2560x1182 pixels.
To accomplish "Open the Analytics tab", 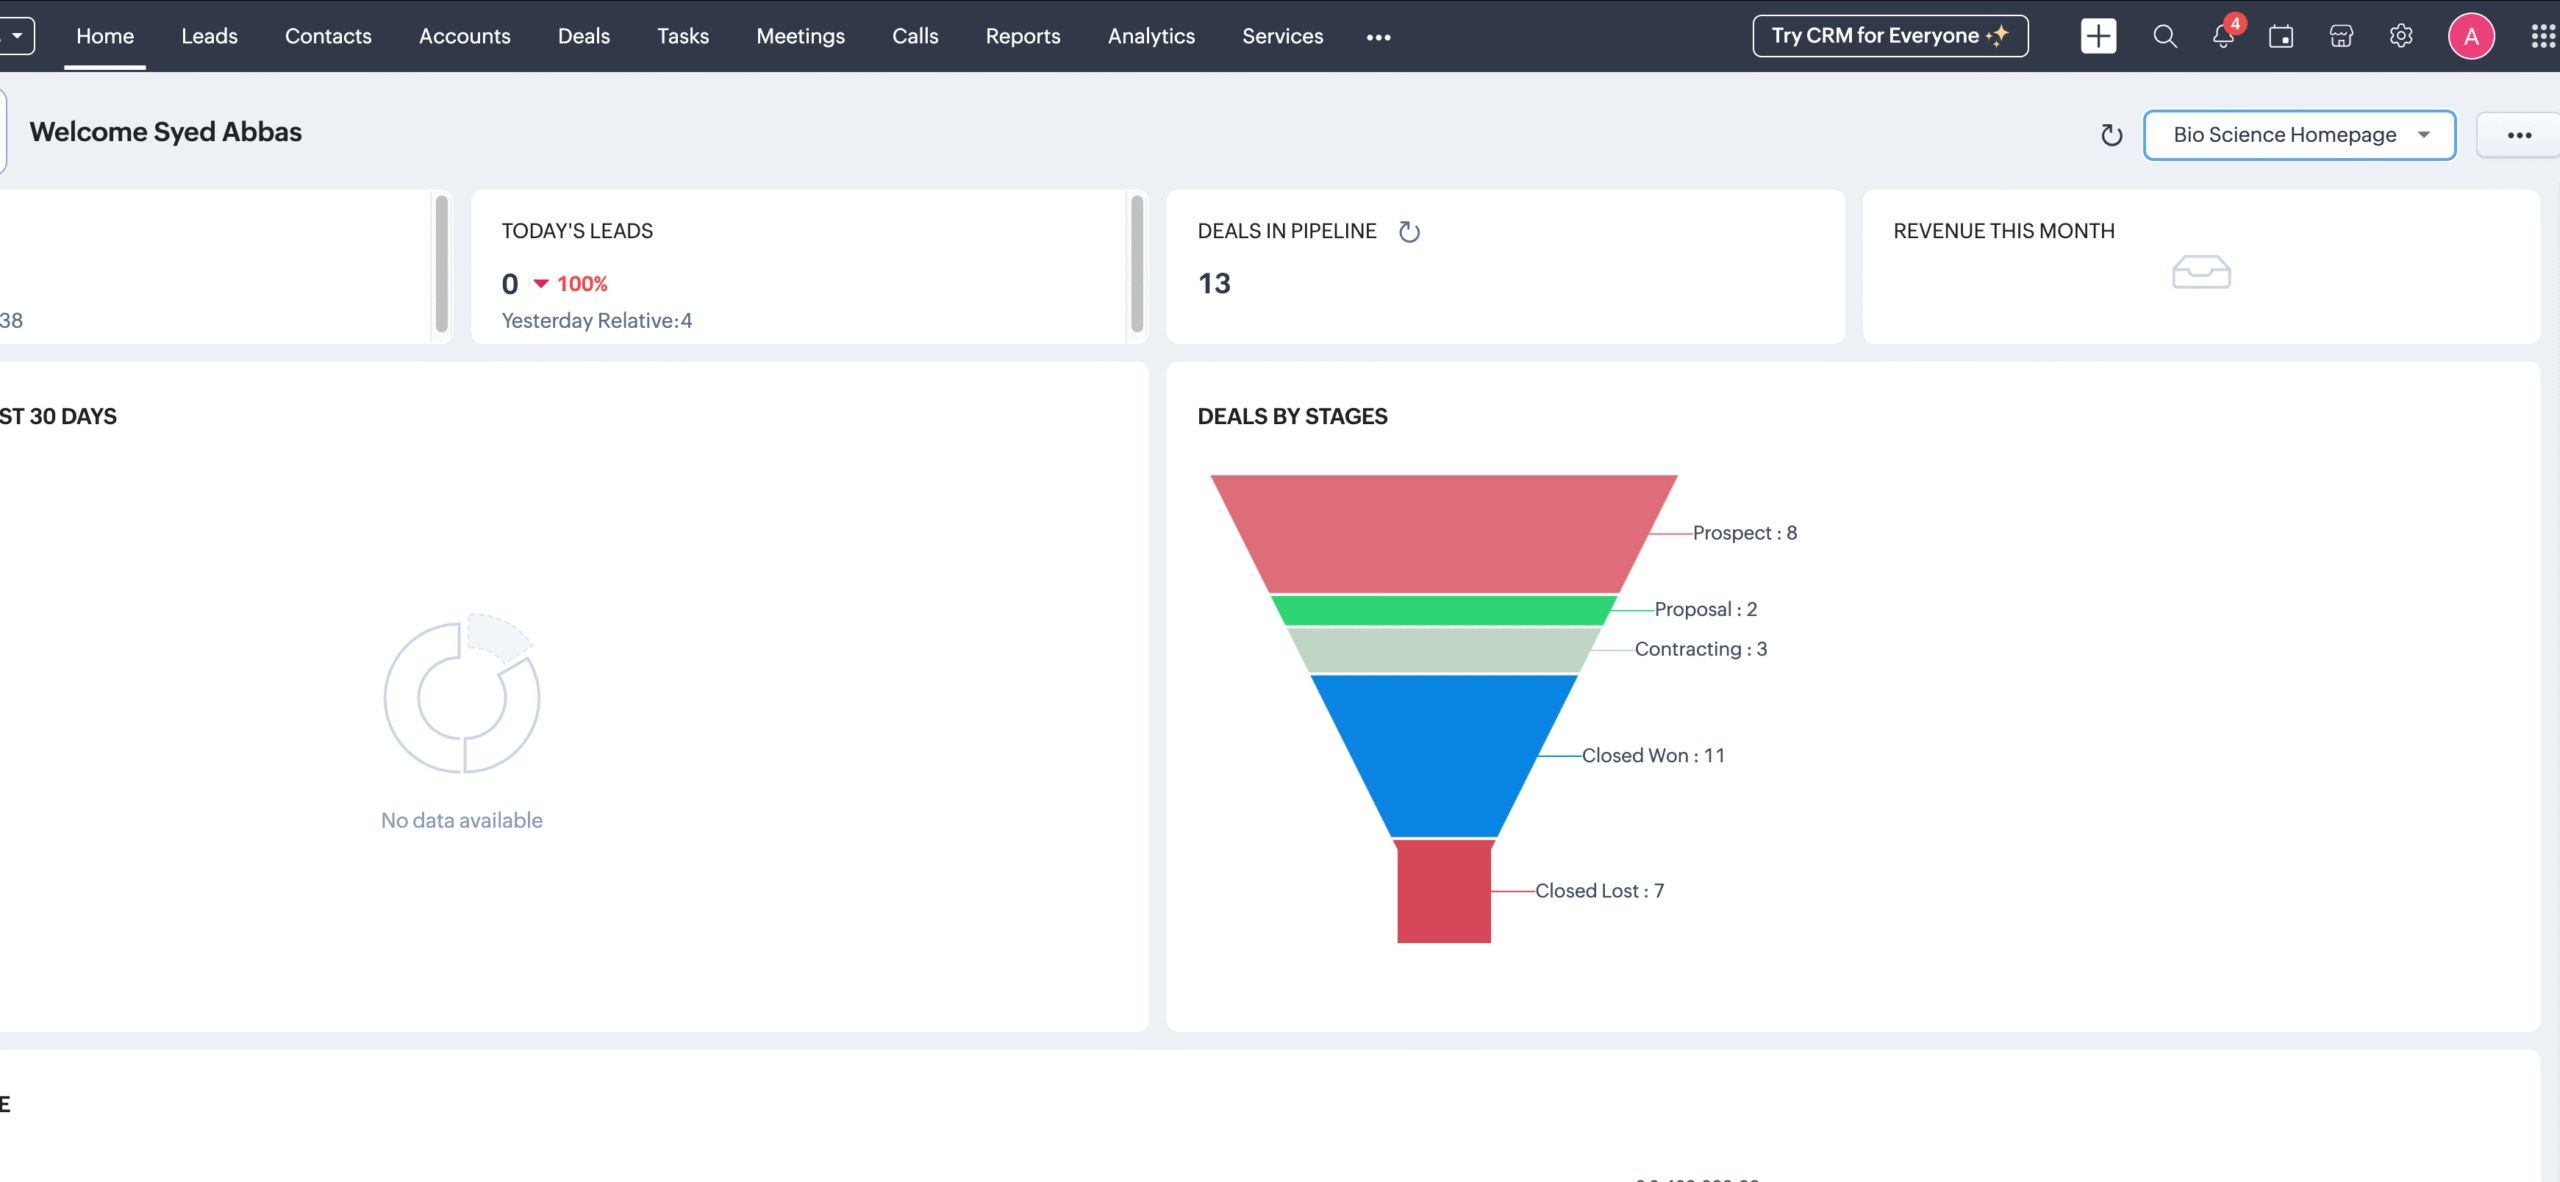I will pos(1151,36).
